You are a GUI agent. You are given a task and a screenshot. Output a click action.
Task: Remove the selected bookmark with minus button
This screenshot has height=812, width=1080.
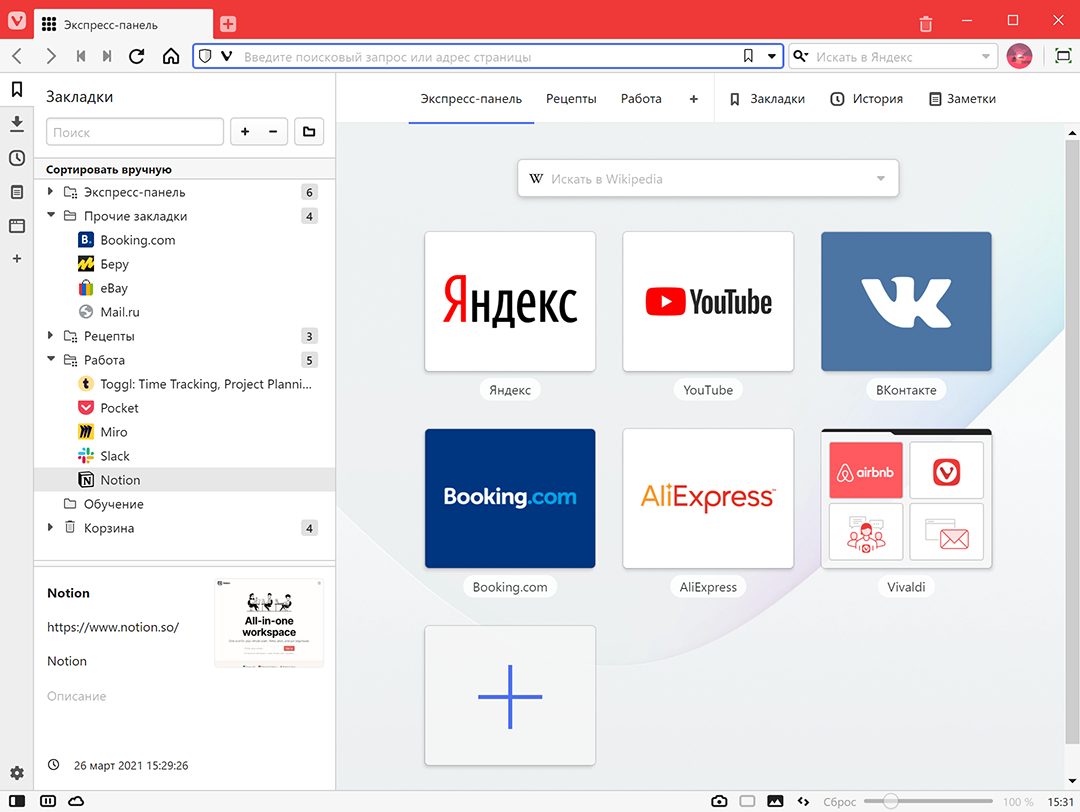click(273, 132)
